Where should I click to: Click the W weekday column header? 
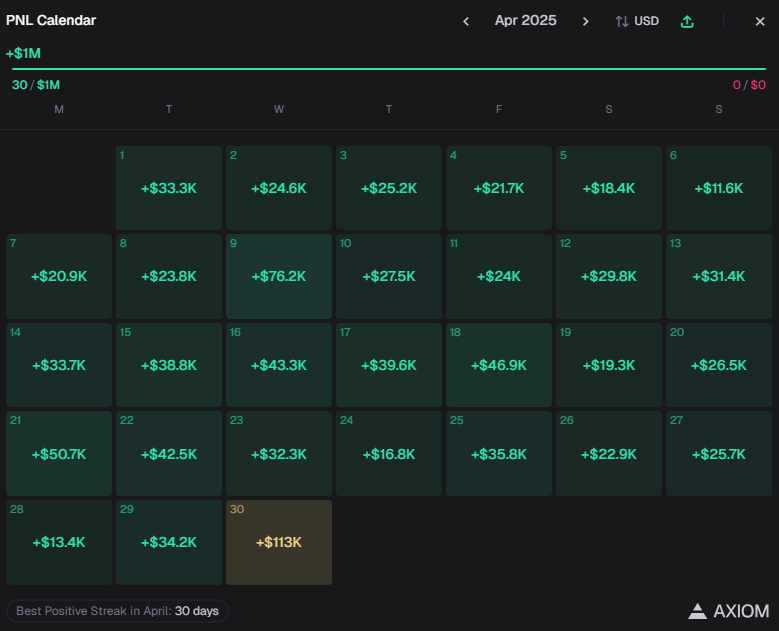click(279, 109)
